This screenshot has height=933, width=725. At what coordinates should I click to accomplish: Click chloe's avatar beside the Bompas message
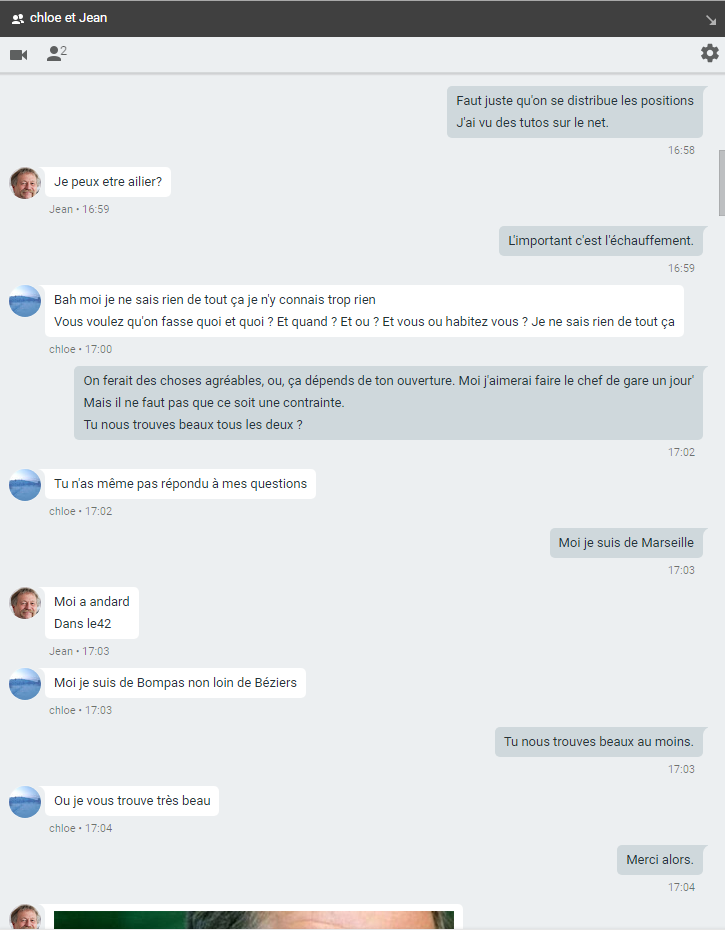pos(25,684)
